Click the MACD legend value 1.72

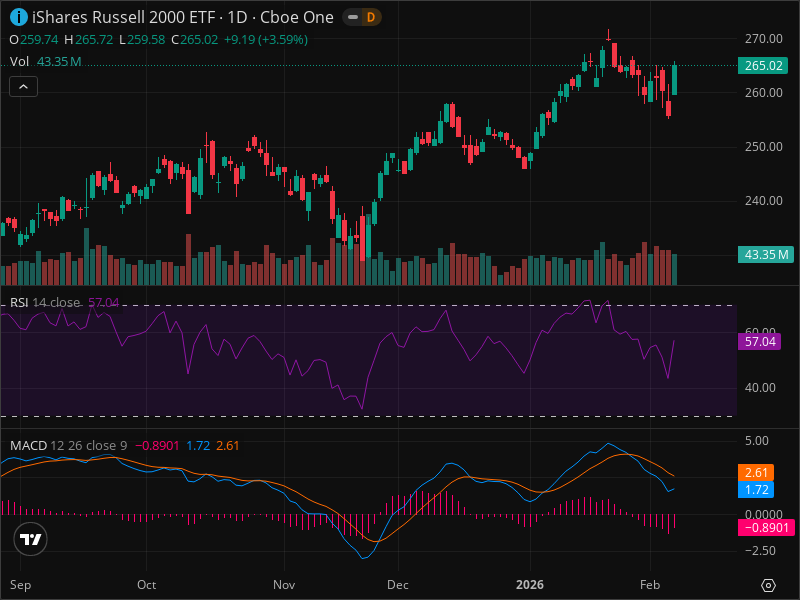click(198, 445)
